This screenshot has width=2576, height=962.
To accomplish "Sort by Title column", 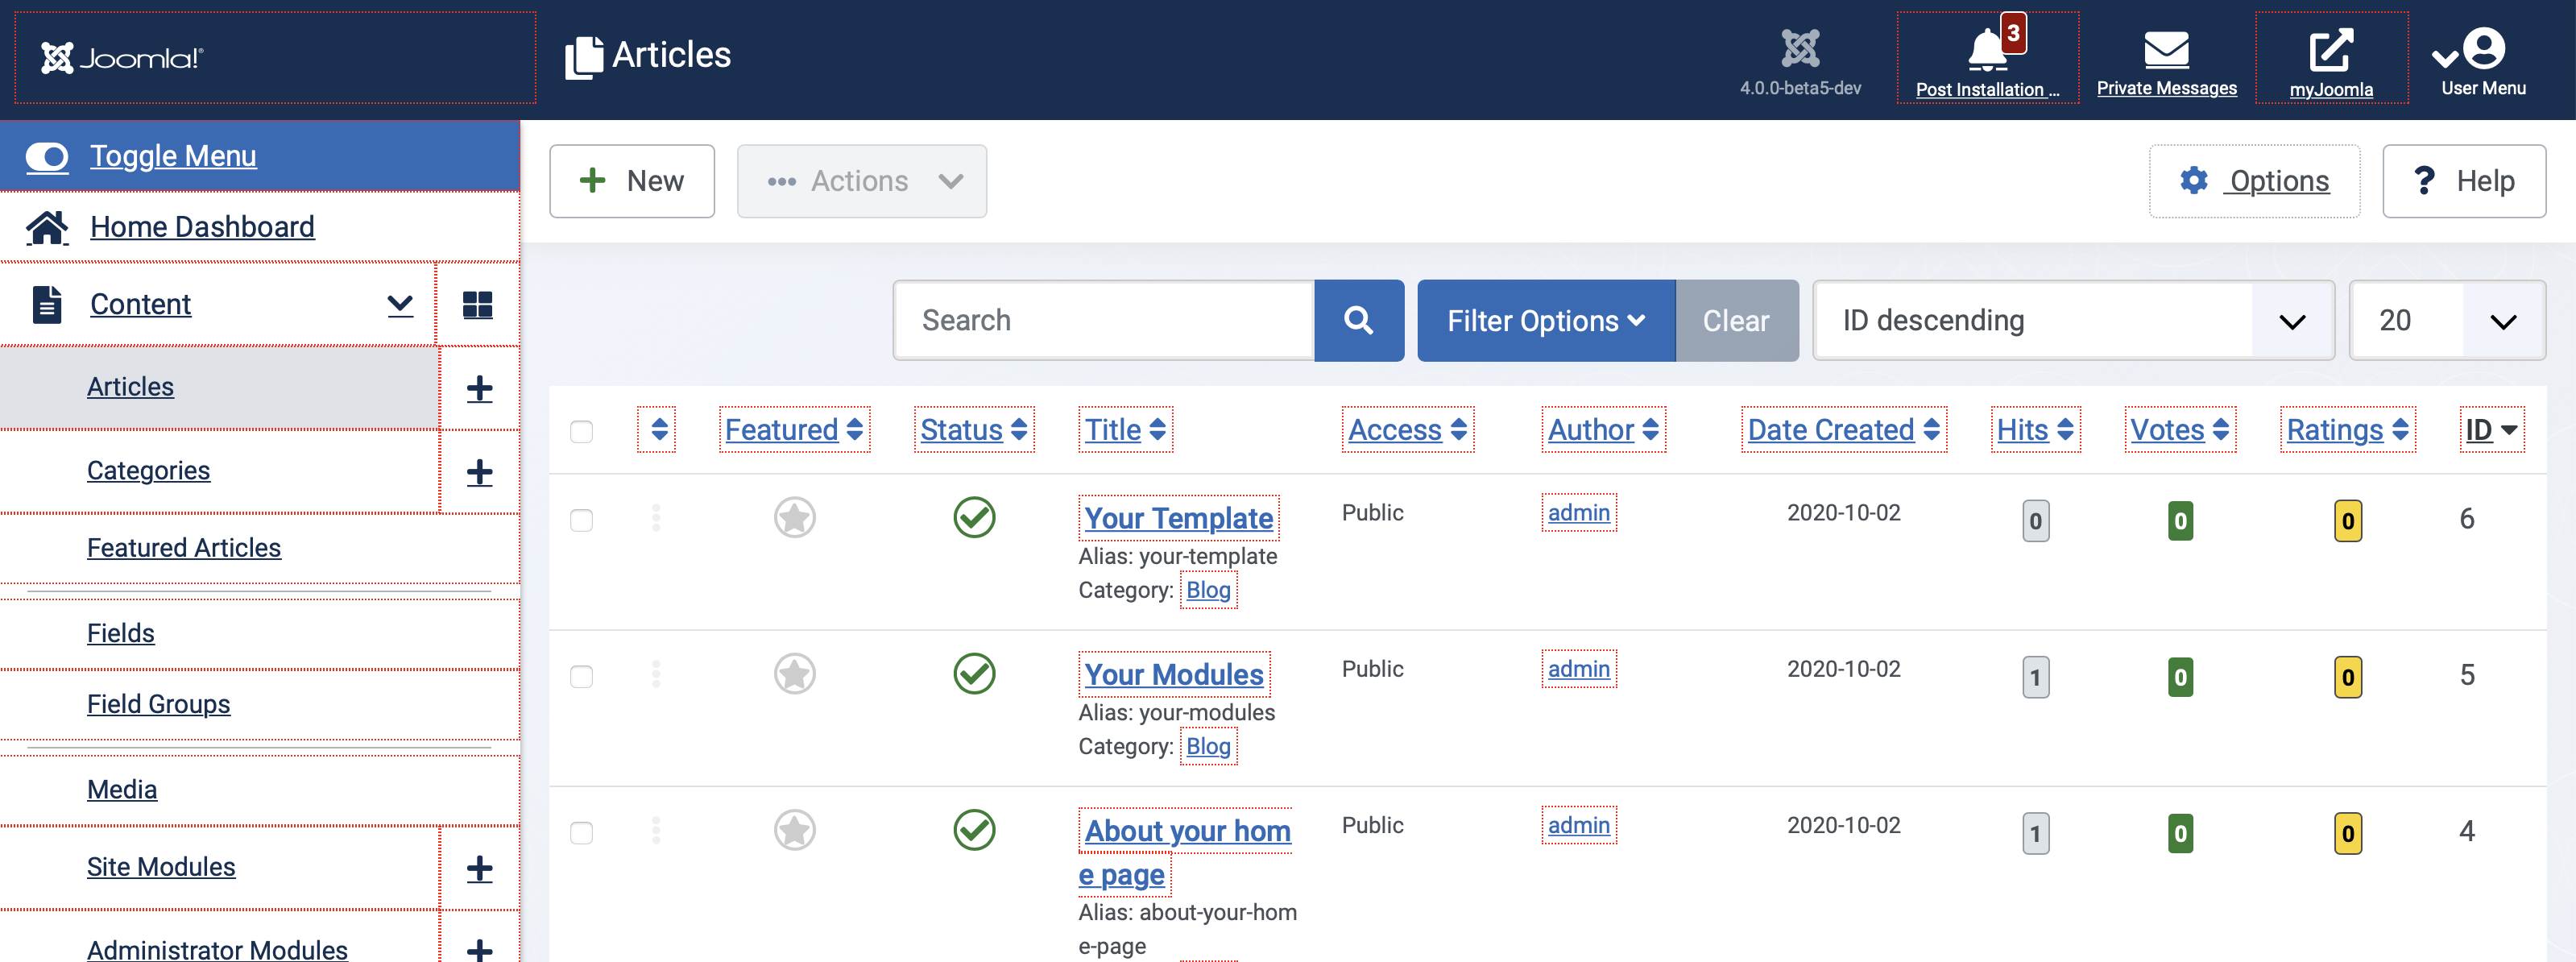I will click(1125, 430).
